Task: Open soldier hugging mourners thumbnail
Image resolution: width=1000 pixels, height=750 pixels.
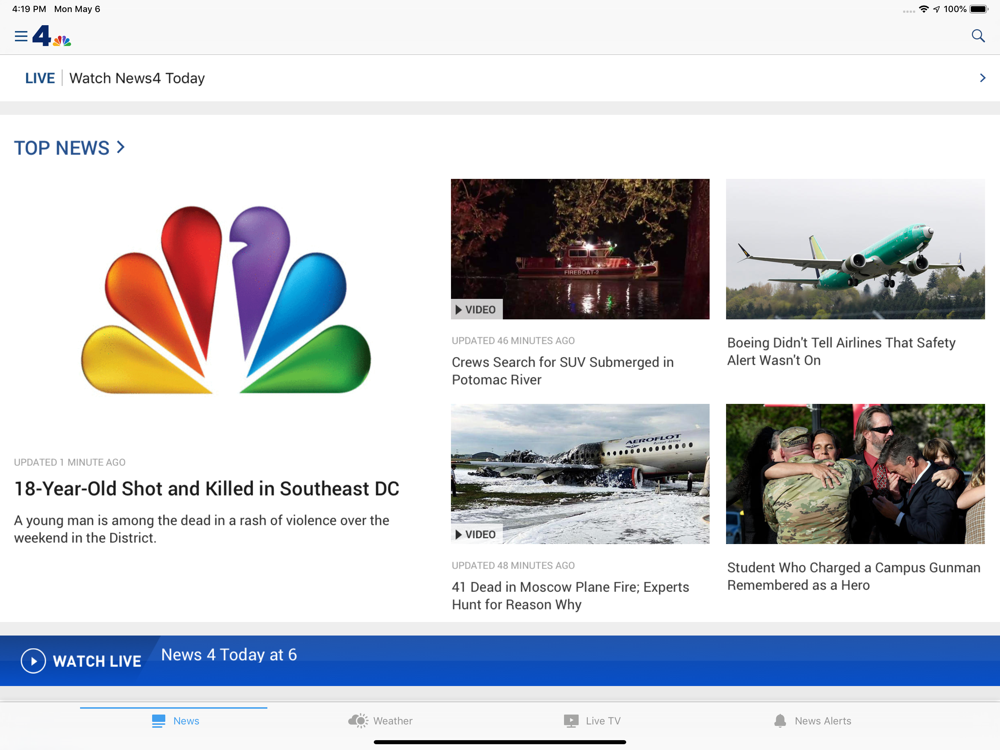Action: tap(855, 474)
